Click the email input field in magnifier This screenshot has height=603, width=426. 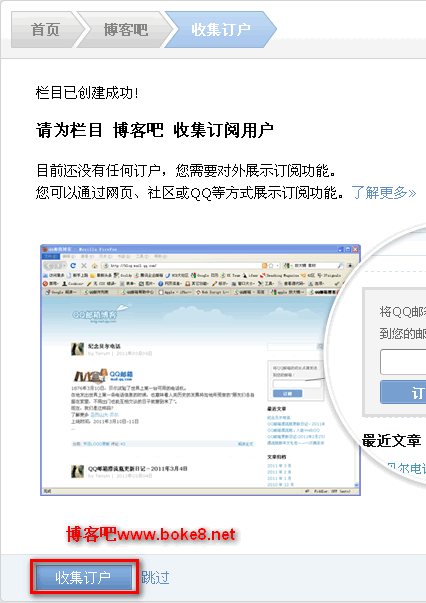point(403,361)
